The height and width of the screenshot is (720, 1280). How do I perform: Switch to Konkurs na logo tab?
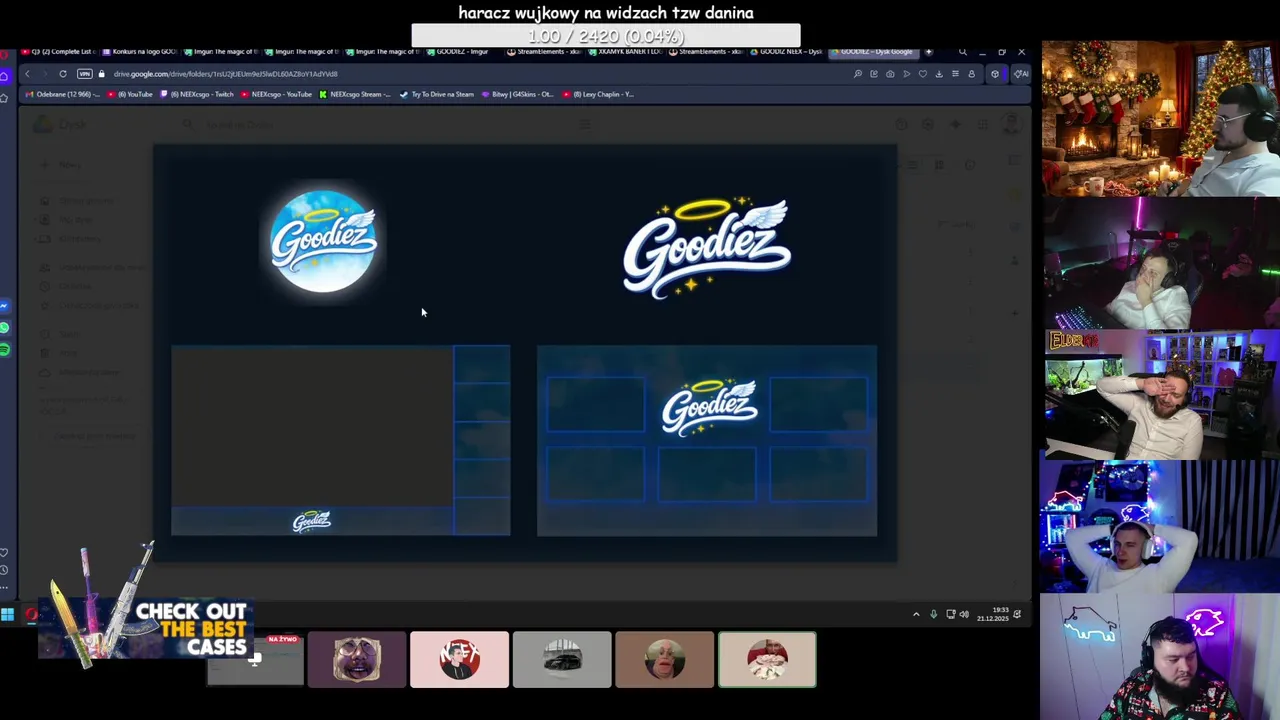coord(140,52)
